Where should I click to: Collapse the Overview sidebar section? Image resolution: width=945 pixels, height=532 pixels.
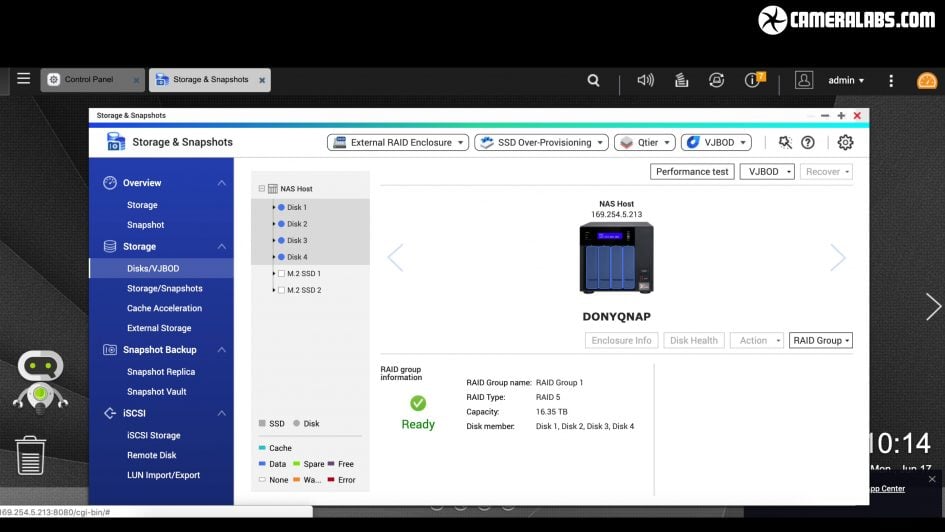pyautogui.click(x=222, y=183)
